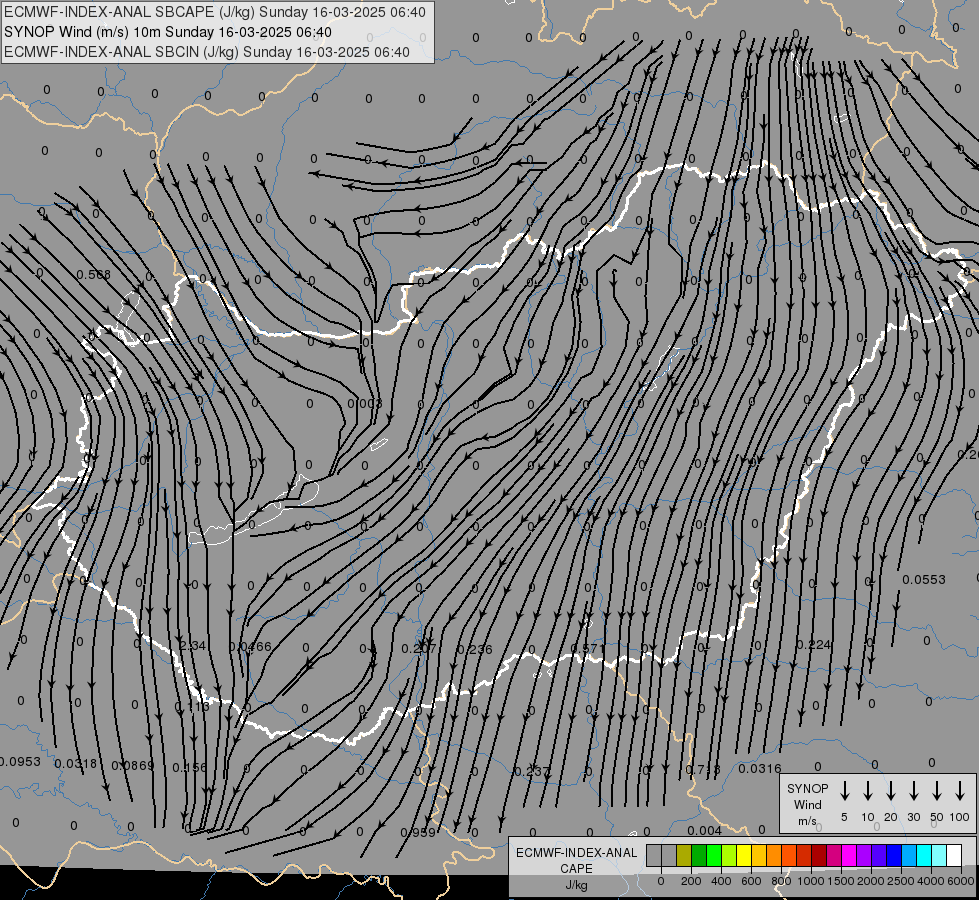Click the SYNOP wind arrow for 20 m/s
This screenshot has height=900, width=979.
coord(891,790)
